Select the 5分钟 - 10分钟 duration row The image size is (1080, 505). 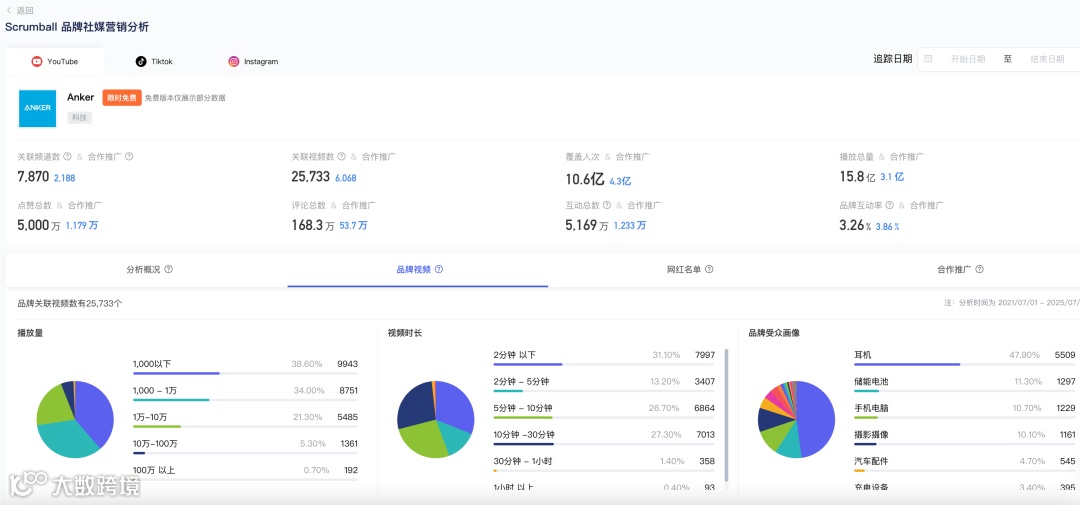(604, 410)
